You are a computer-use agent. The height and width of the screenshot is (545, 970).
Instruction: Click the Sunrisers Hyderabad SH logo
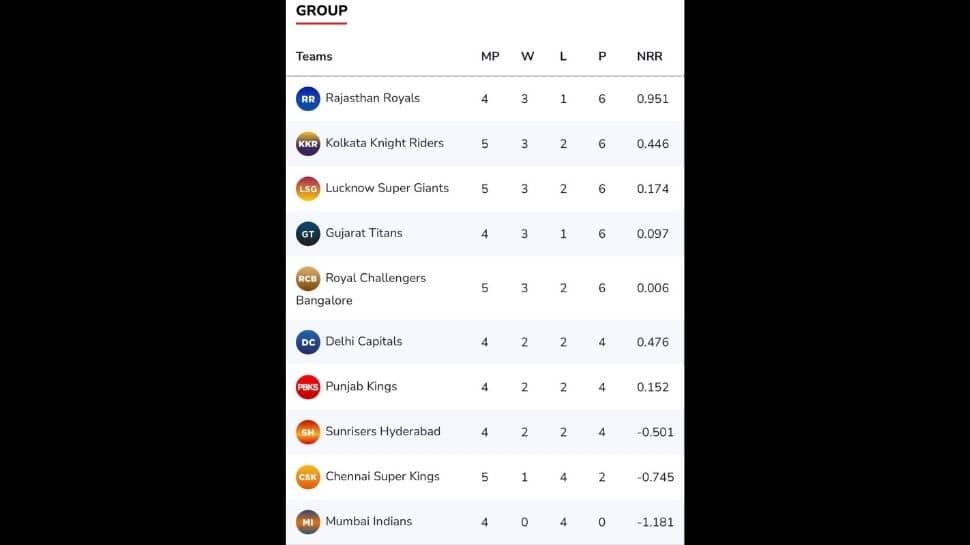coord(307,432)
